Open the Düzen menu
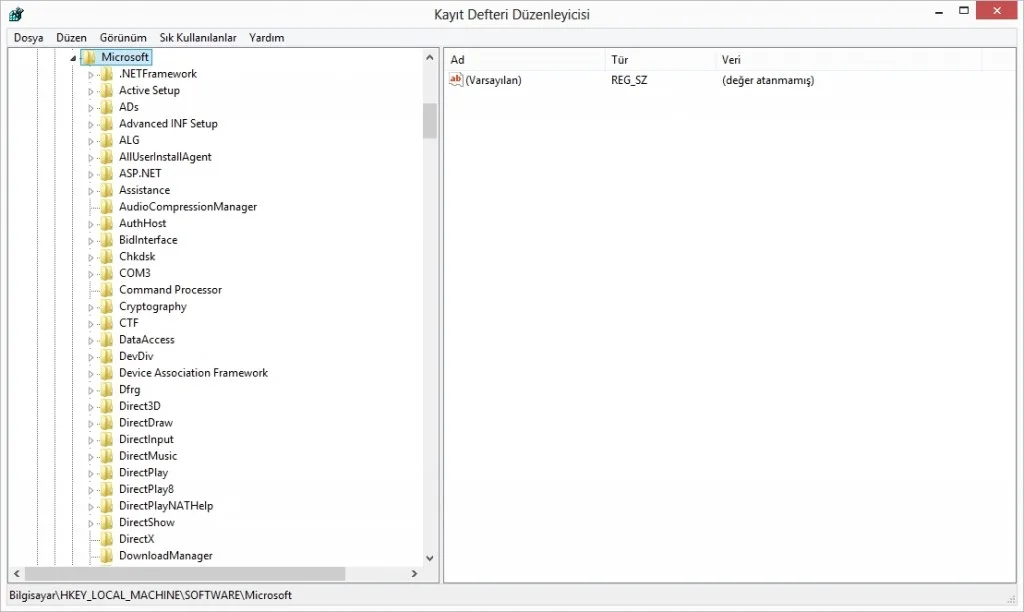The height and width of the screenshot is (612, 1024). click(x=71, y=38)
